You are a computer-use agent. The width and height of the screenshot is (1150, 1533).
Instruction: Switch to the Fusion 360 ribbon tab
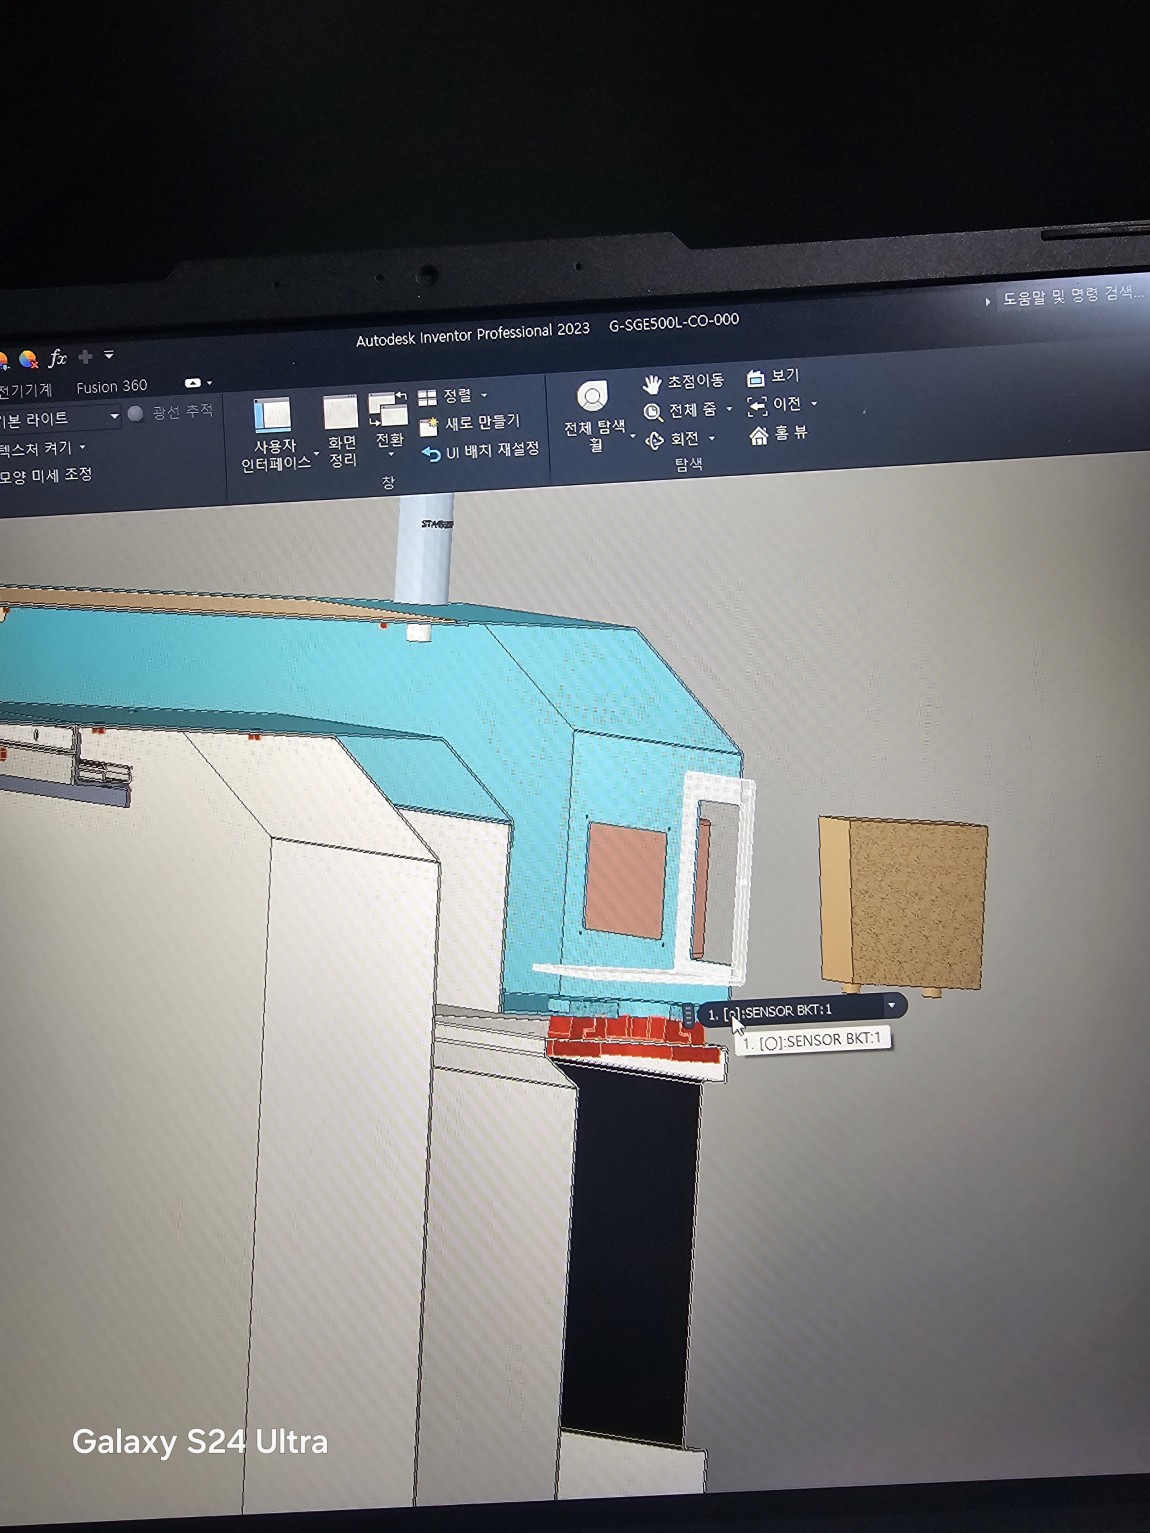pos(111,387)
